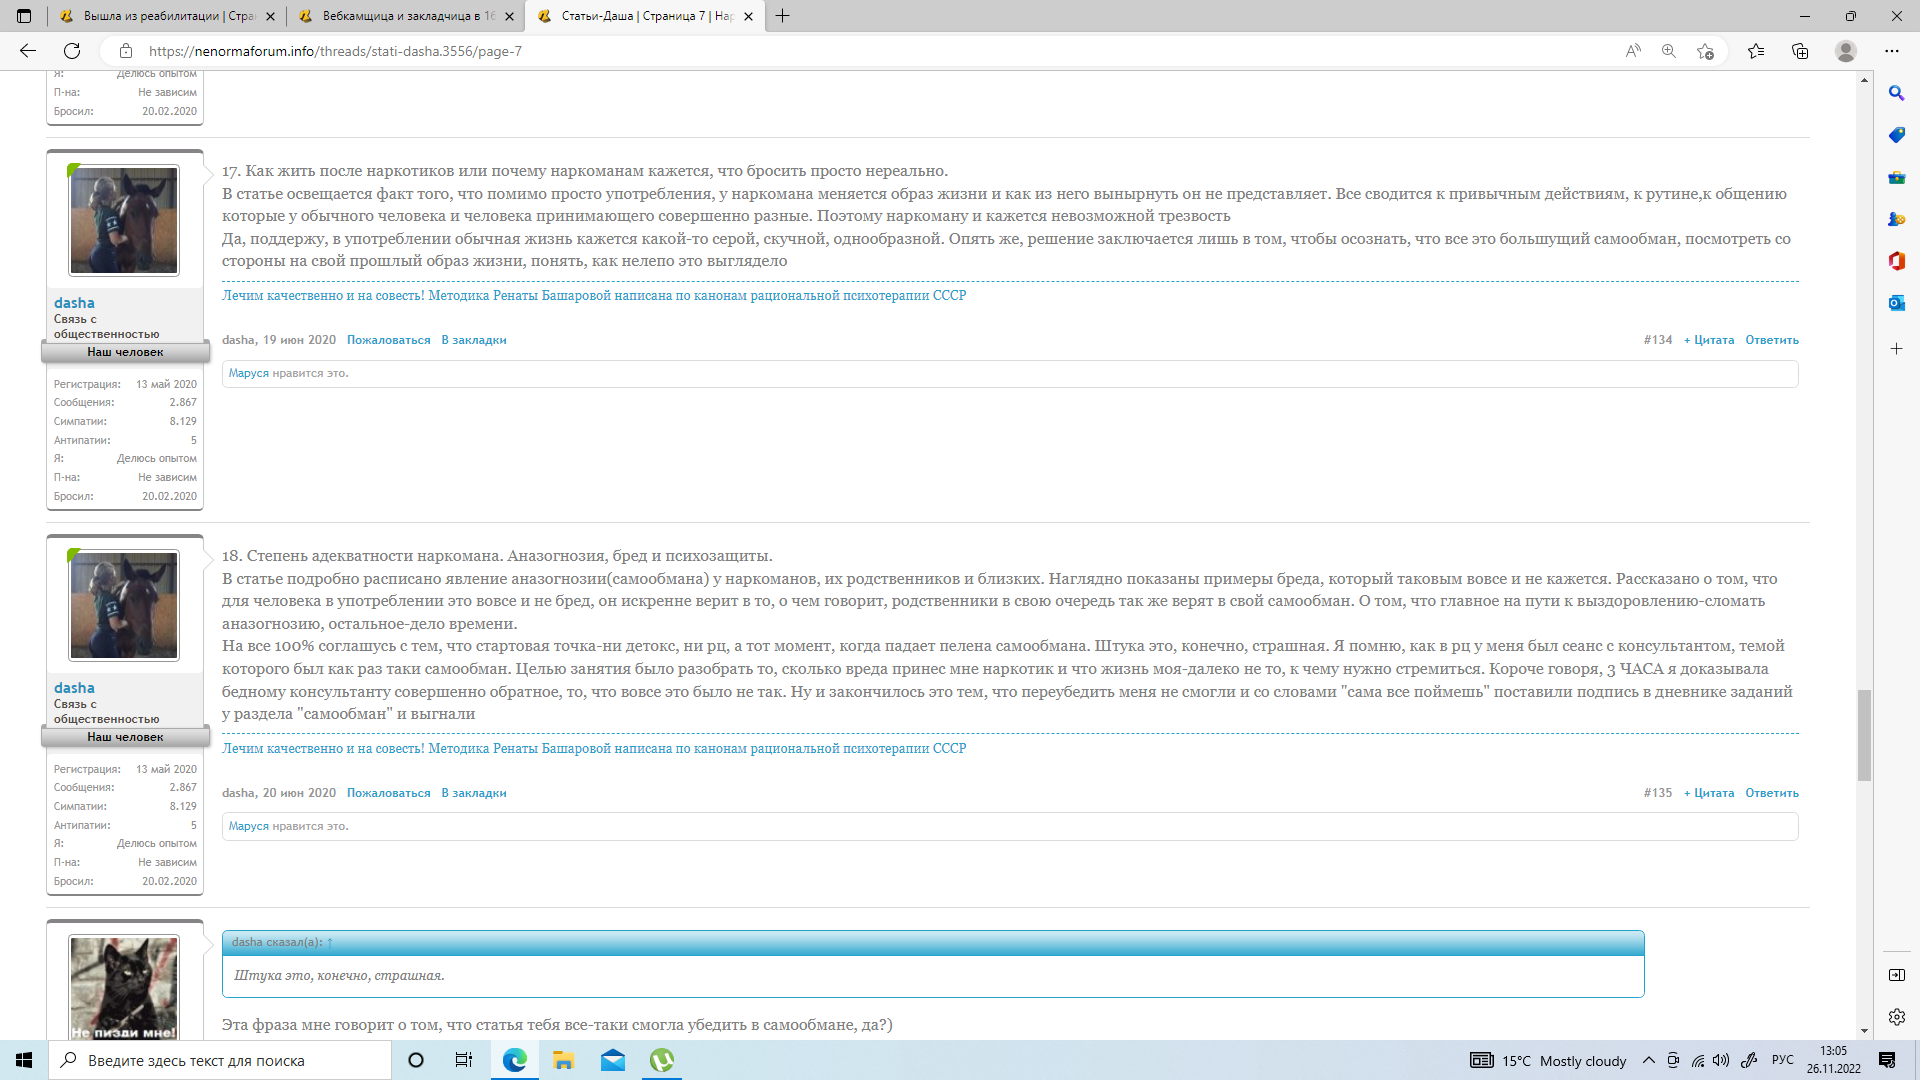Open sidebar settings gear icon
The image size is (1920, 1080).
pos(1896,1017)
